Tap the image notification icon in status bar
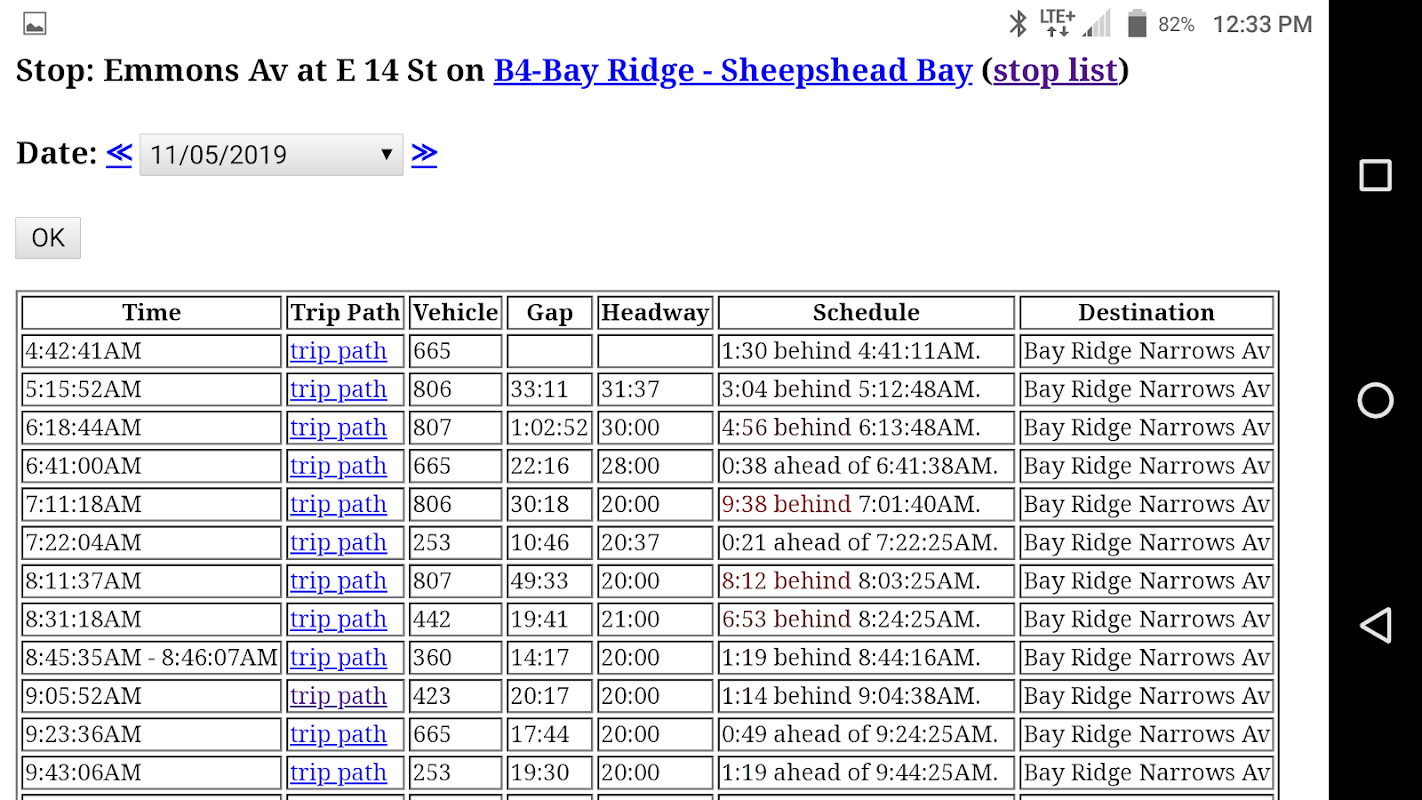Screen dimensions: 1422x800 point(34,24)
